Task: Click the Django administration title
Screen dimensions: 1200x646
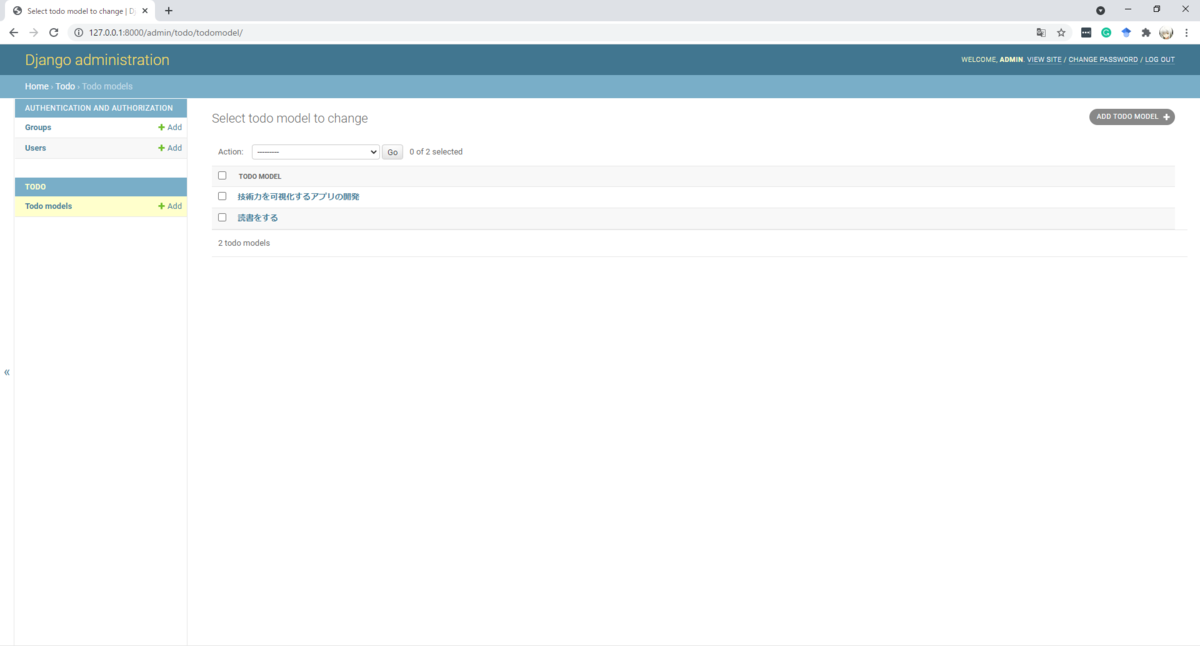Action: pos(97,60)
